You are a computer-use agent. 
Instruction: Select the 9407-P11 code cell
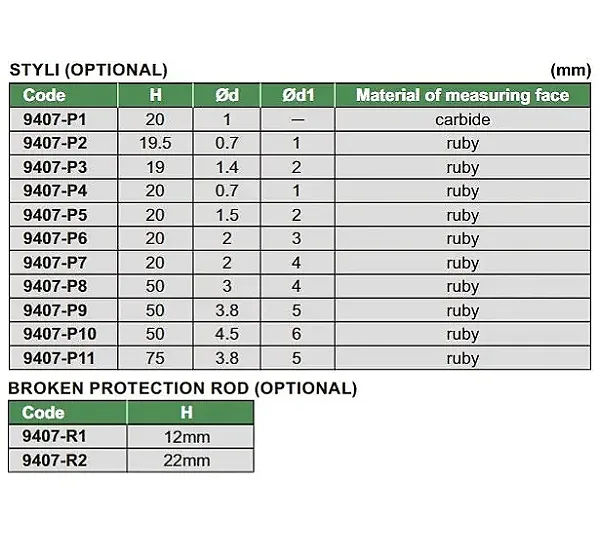64,358
